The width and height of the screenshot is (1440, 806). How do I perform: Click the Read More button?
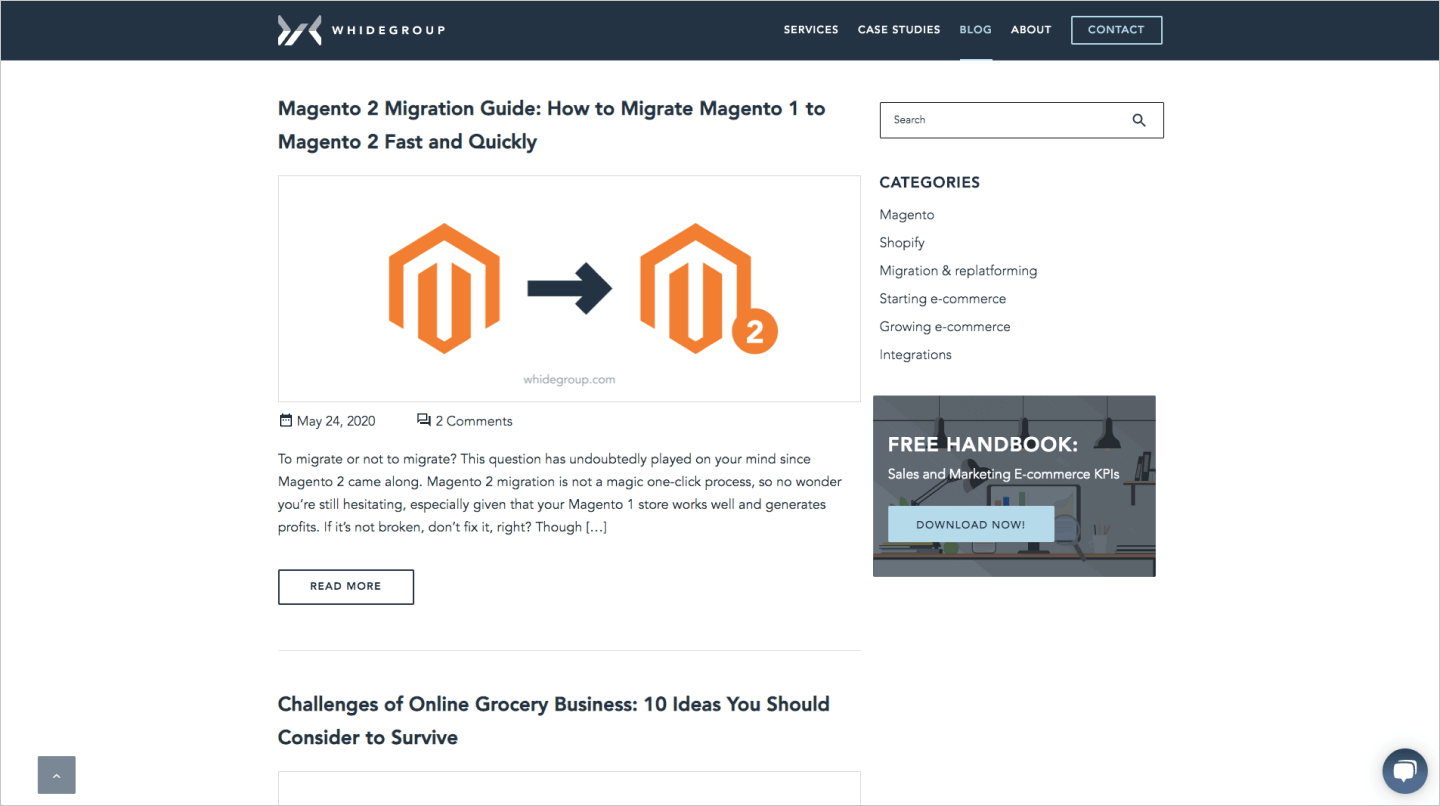tap(346, 587)
